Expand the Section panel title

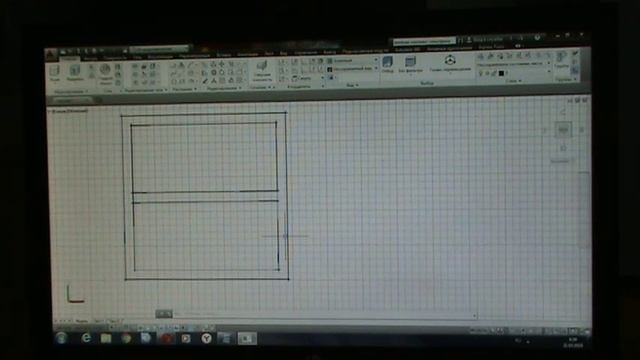(x=262, y=87)
